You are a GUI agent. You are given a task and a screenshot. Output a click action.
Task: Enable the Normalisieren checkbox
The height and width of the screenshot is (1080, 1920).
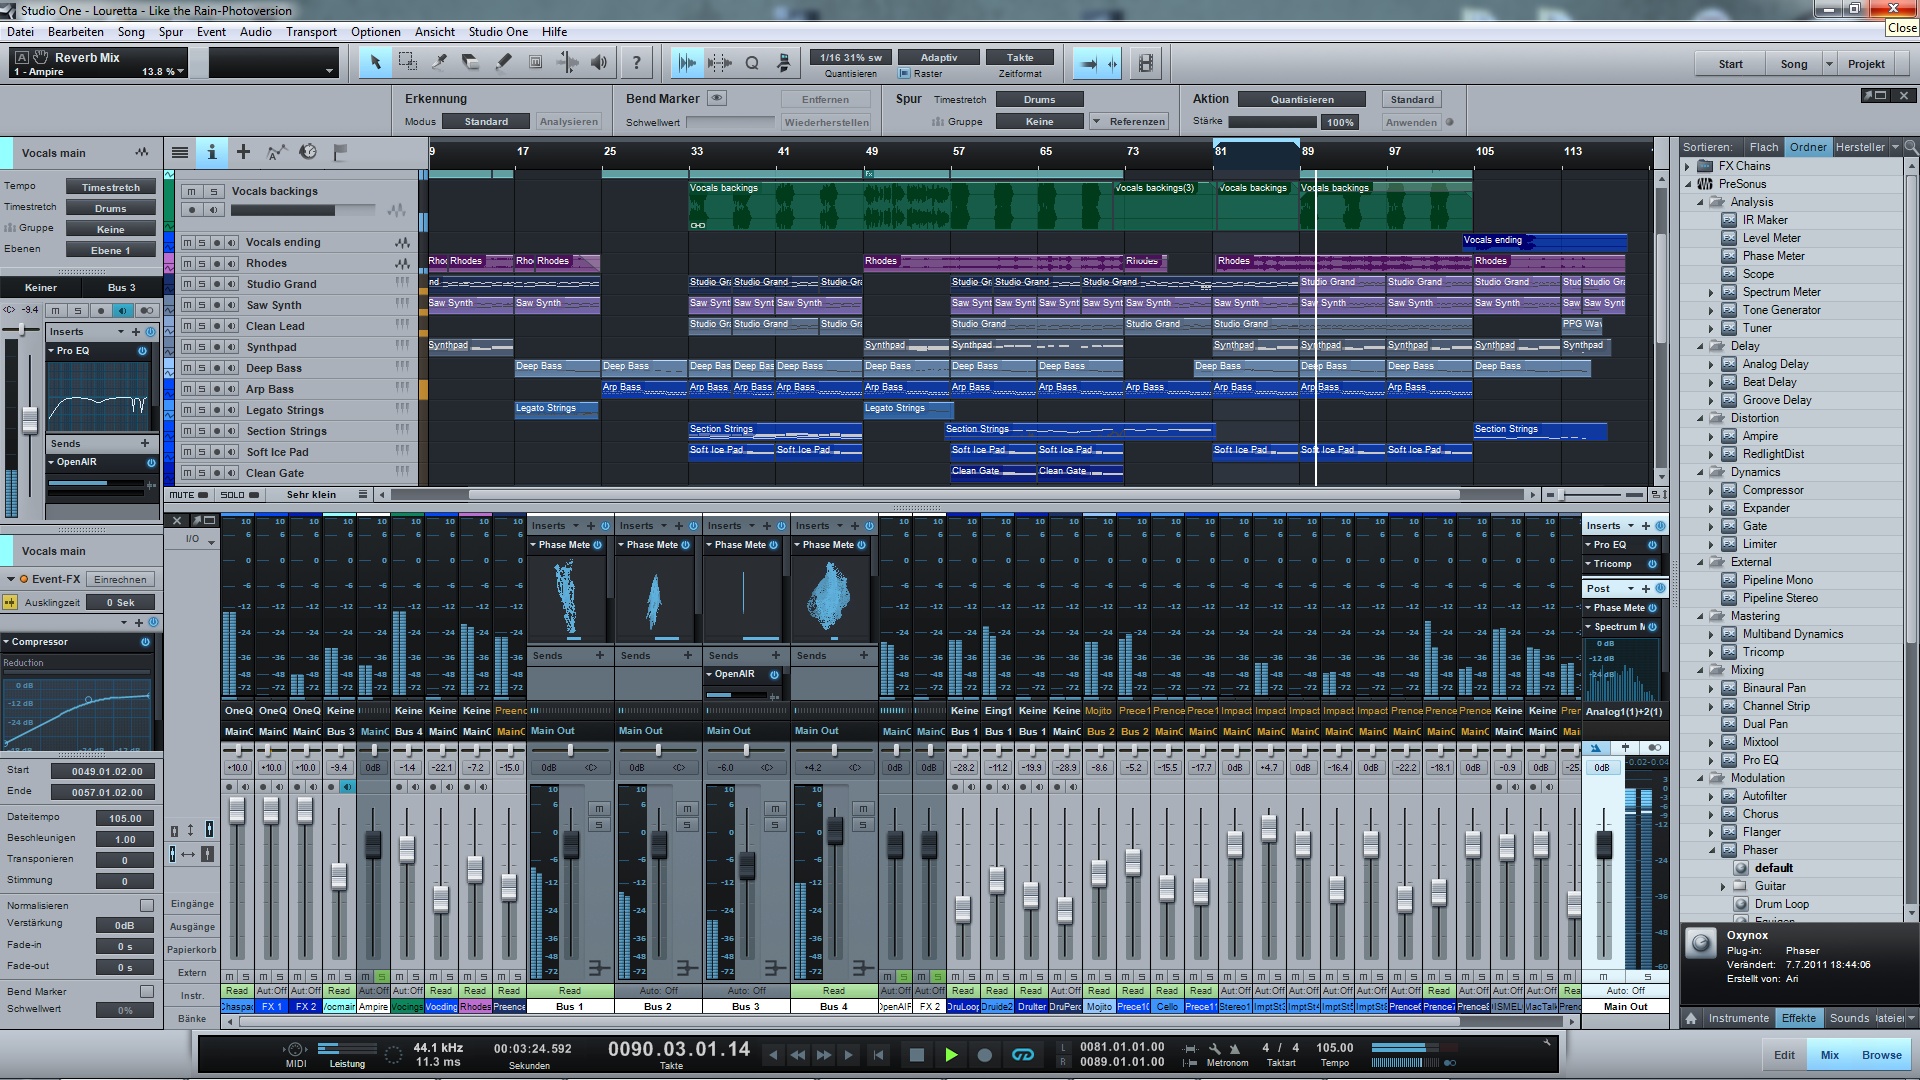pyautogui.click(x=147, y=905)
